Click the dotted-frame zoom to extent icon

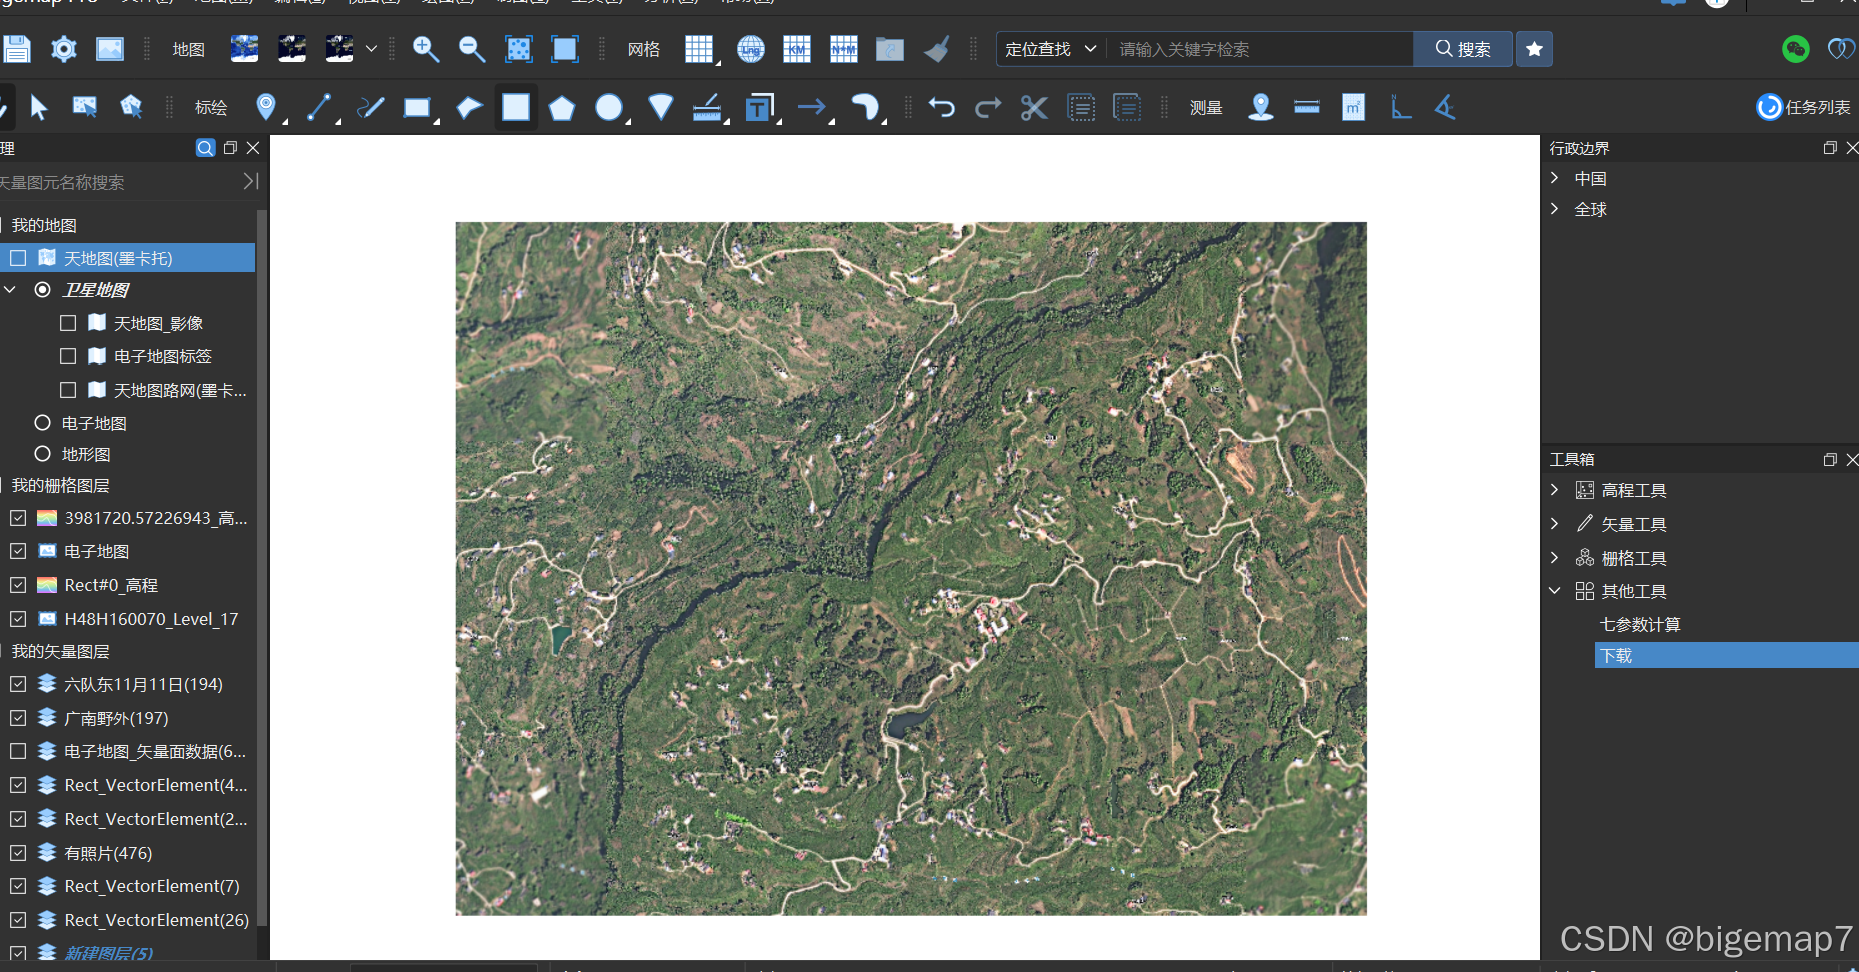click(x=519, y=49)
